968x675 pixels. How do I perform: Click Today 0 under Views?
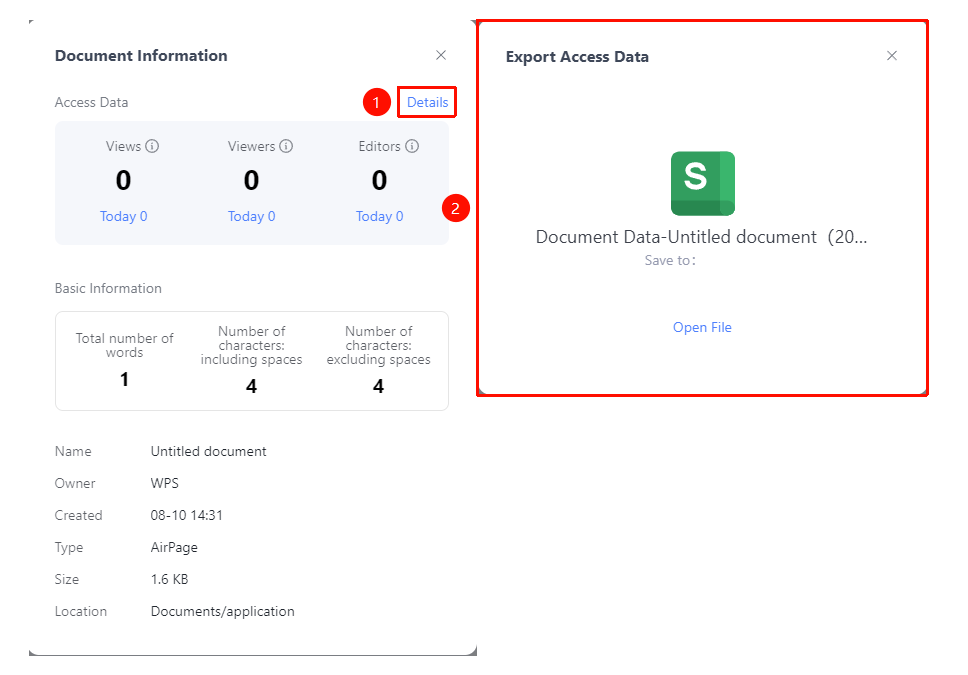(x=123, y=216)
